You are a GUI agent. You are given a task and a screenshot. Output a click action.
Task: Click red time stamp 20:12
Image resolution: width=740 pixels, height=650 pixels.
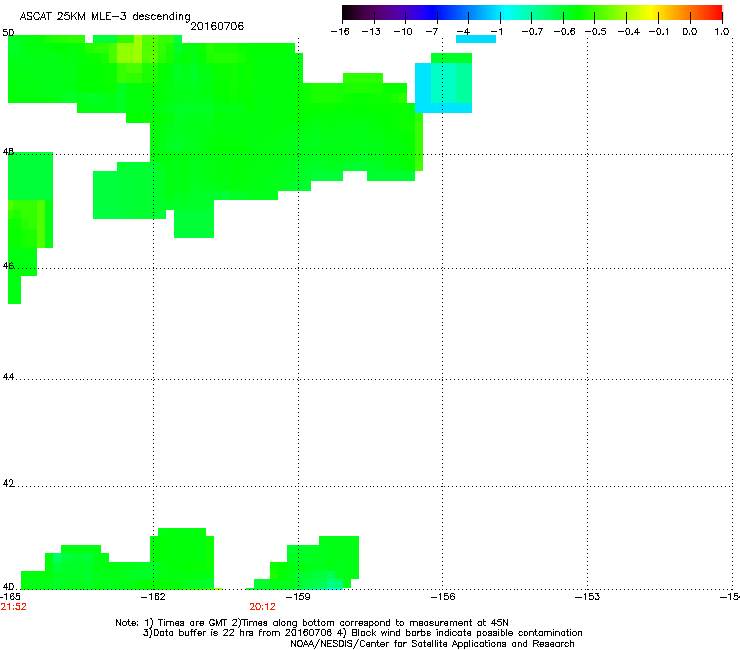tap(262, 607)
